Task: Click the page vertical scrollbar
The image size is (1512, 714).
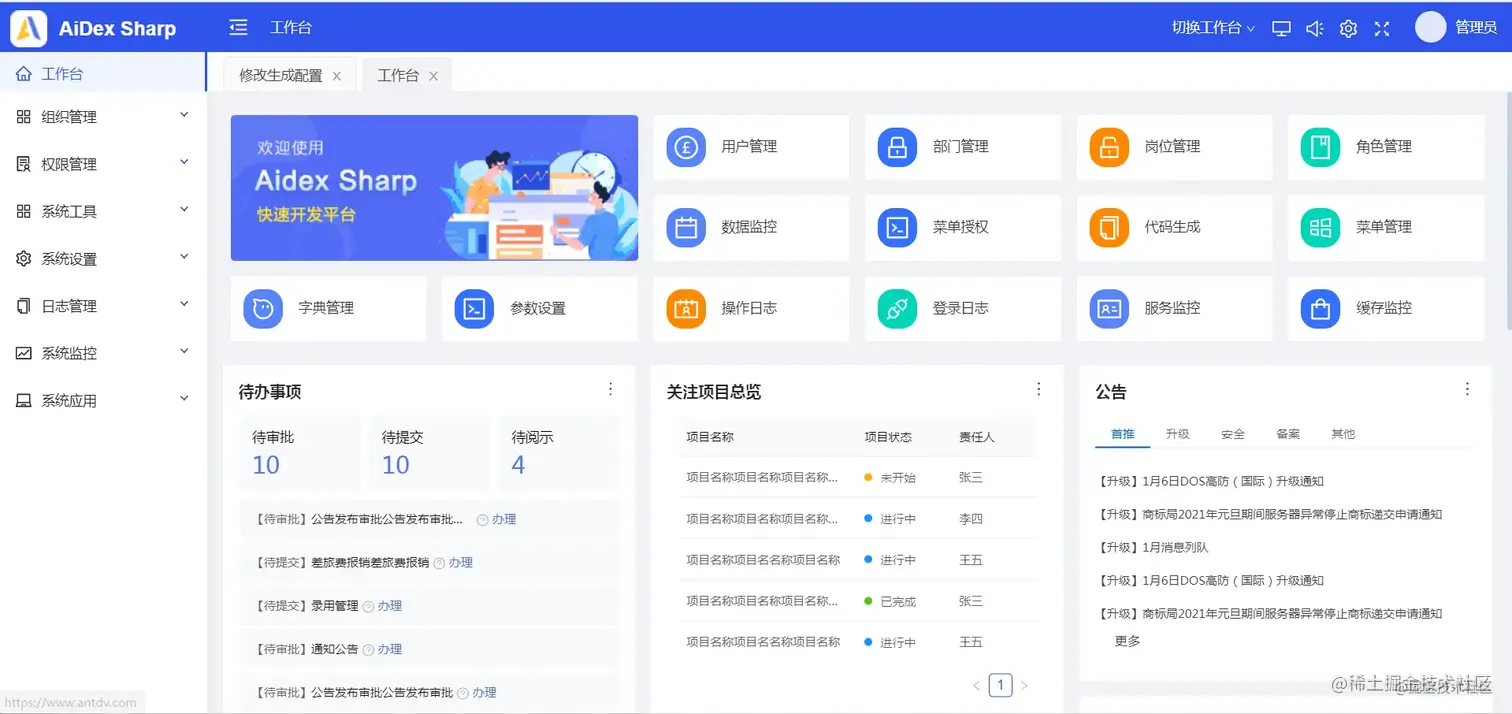Action: click(1508, 210)
